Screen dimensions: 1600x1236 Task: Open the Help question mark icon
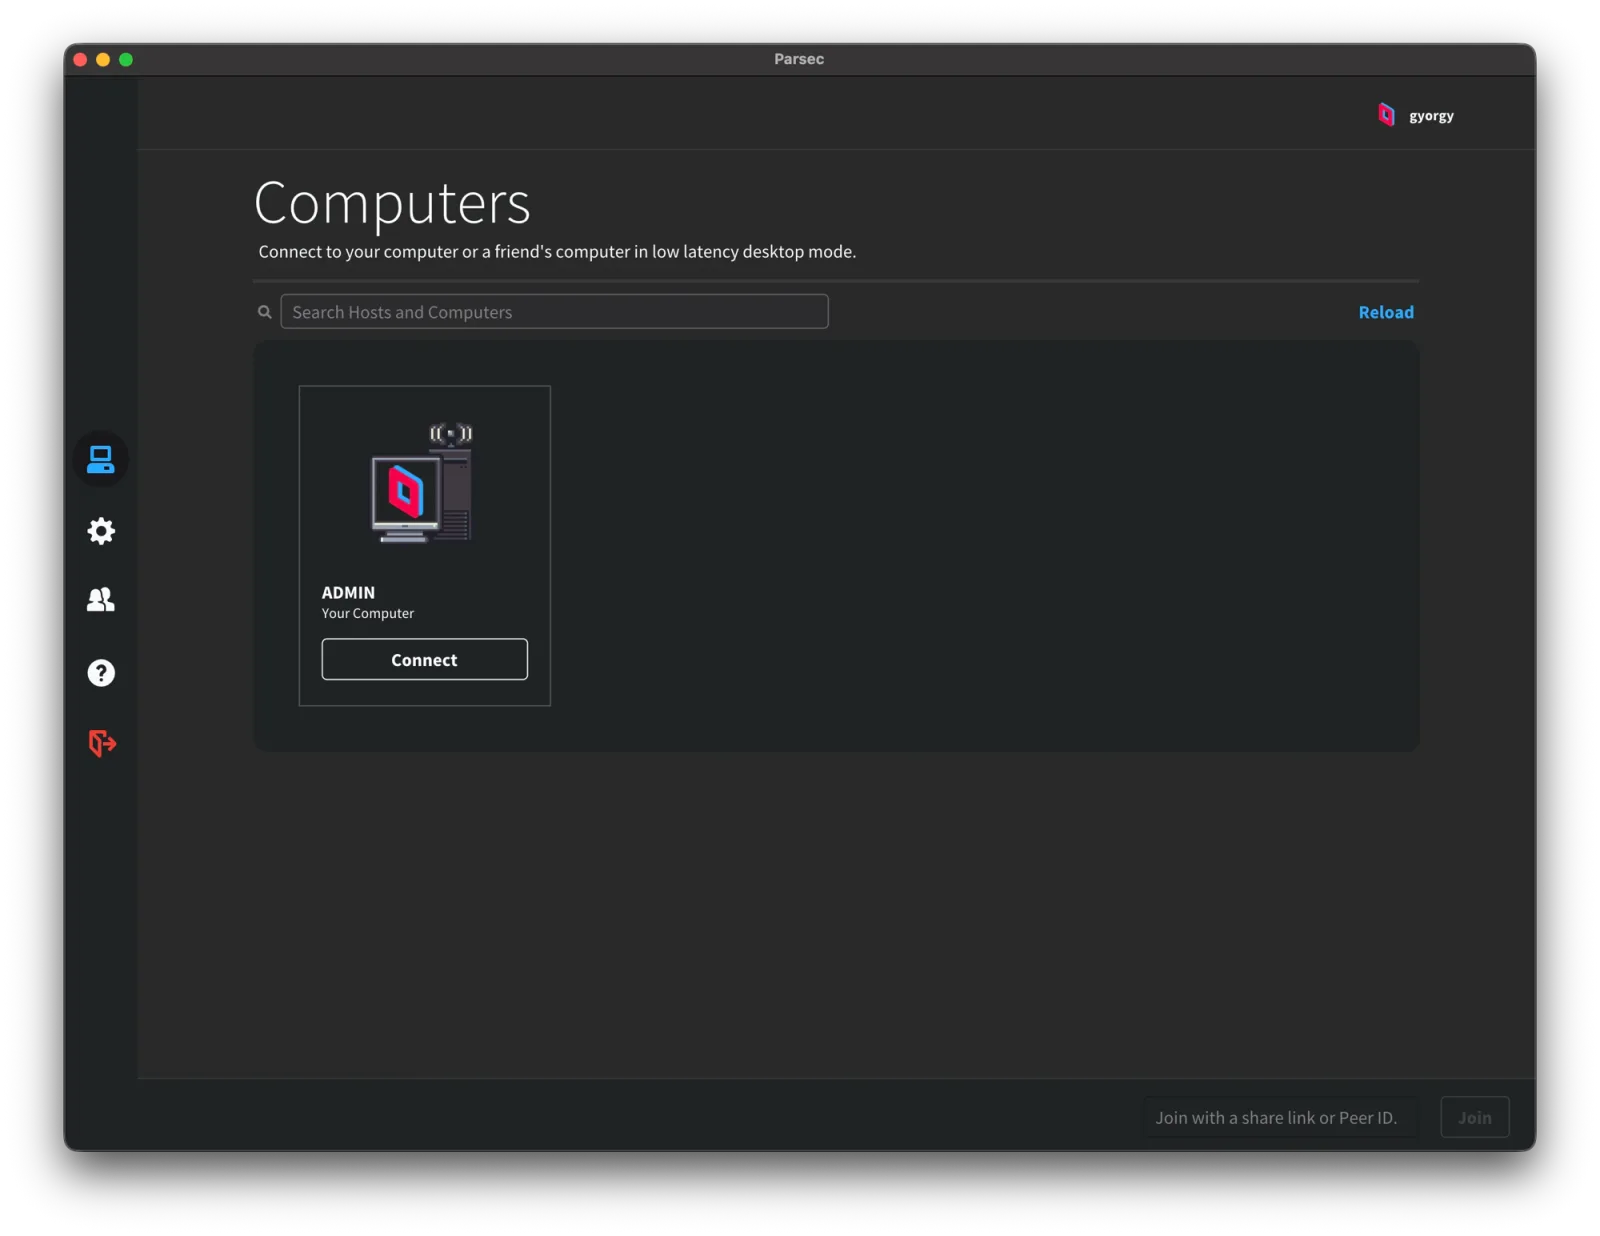101,673
